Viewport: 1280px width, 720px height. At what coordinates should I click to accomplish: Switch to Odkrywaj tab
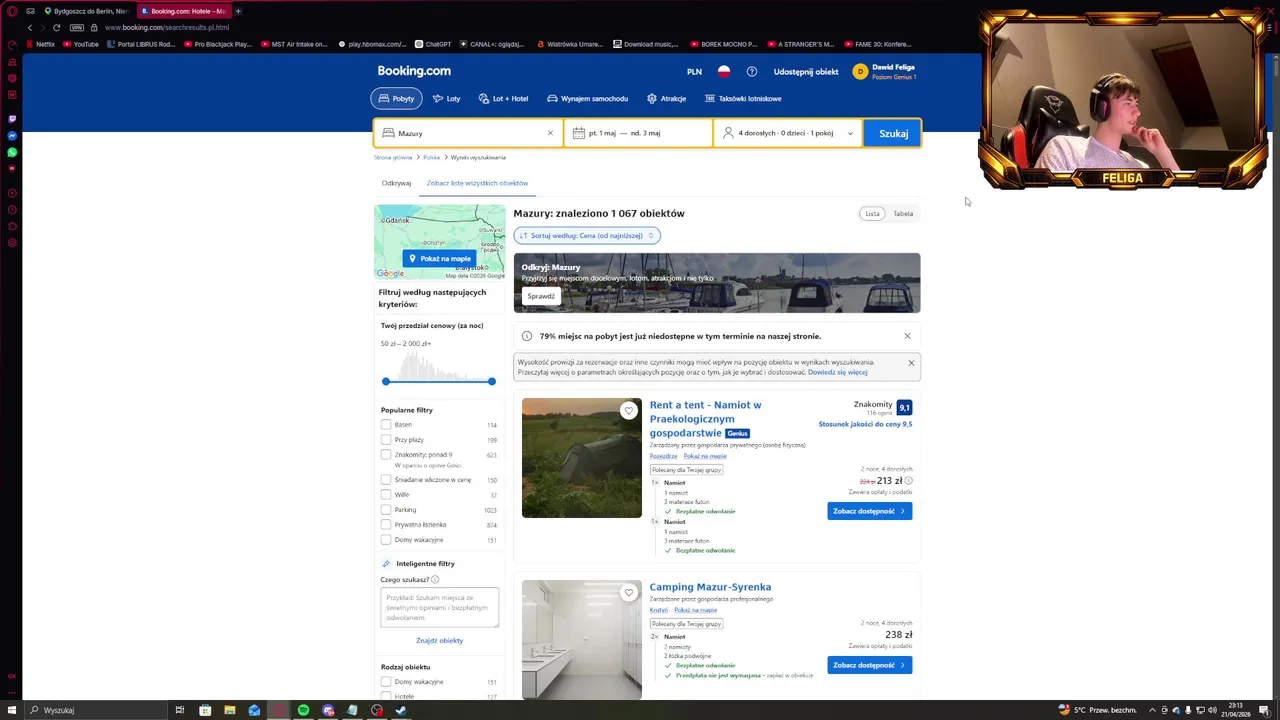pos(396,183)
